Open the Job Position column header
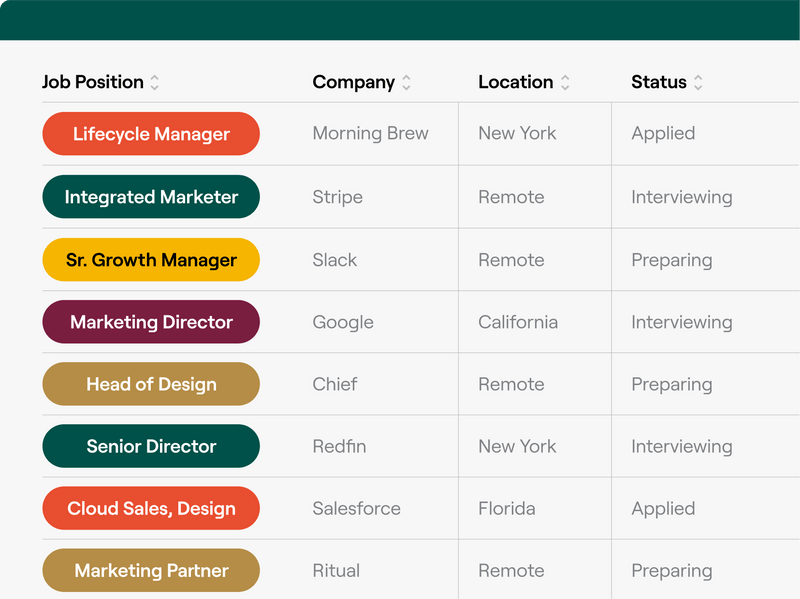The width and height of the screenshot is (800, 599). pos(95,82)
